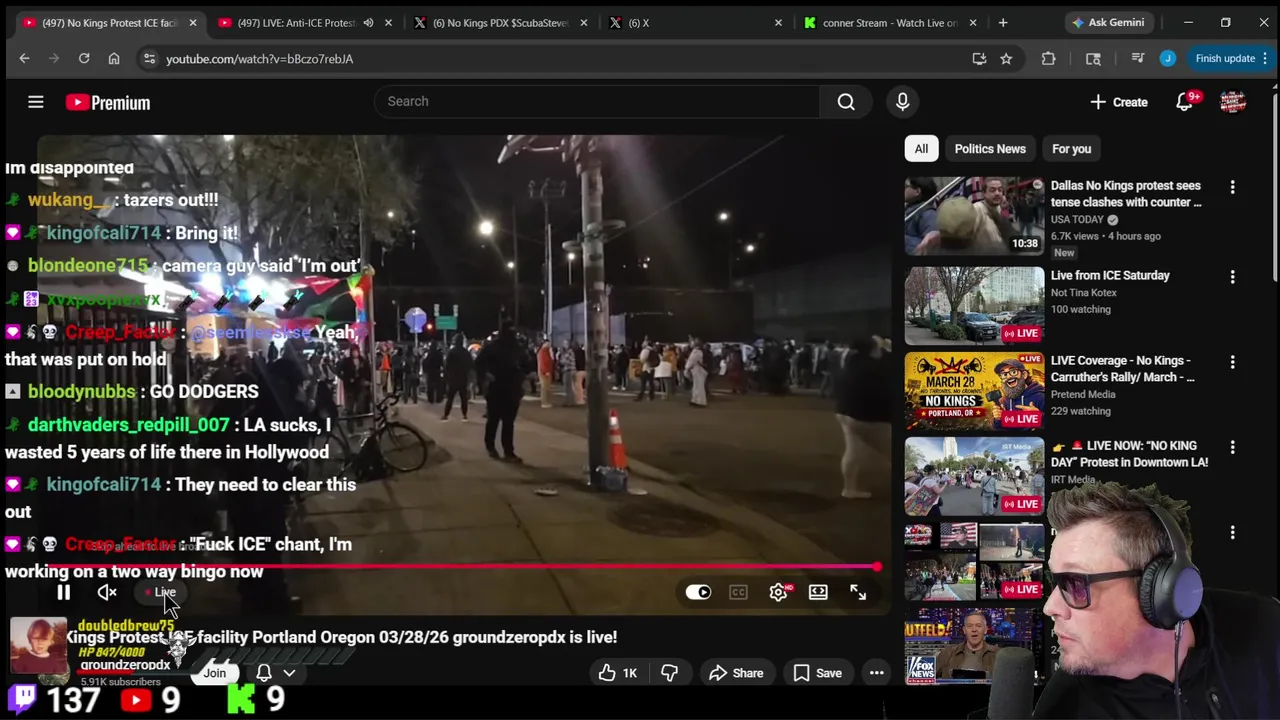Click the address bar URL
The height and width of the screenshot is (720, 1280).
tap(259, 59)
